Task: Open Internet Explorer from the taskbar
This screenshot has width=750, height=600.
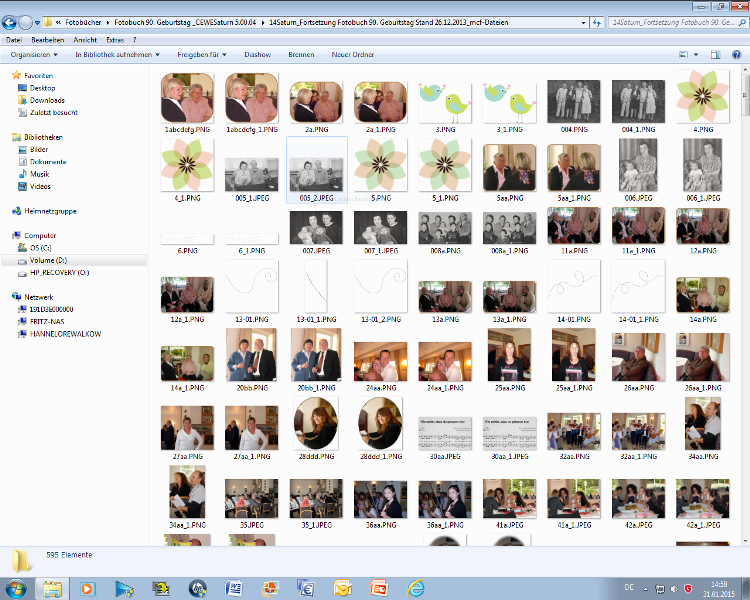Action: pos(416,589)
